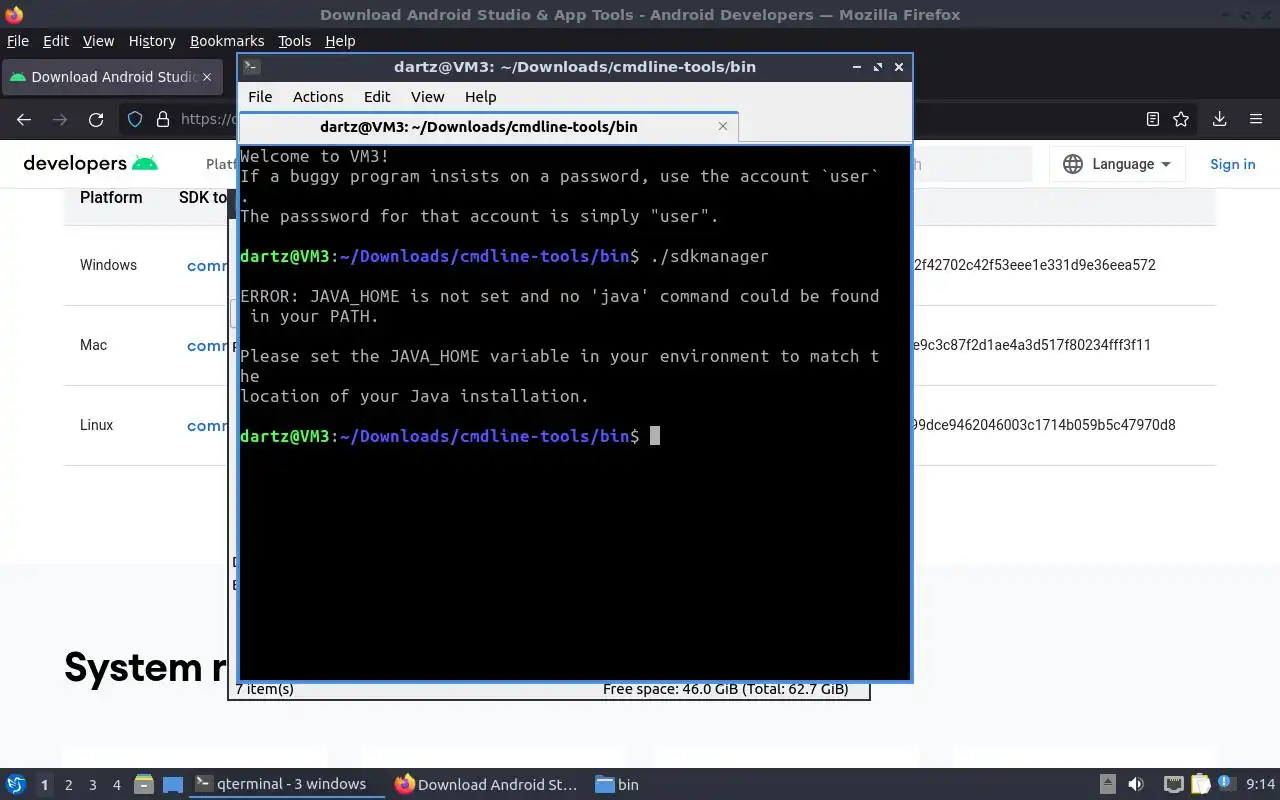Image resolution: width=1280 pixels, height=800 pixels.
Task: Click the Firefox forward arrow
Action: tap(60, 119)
